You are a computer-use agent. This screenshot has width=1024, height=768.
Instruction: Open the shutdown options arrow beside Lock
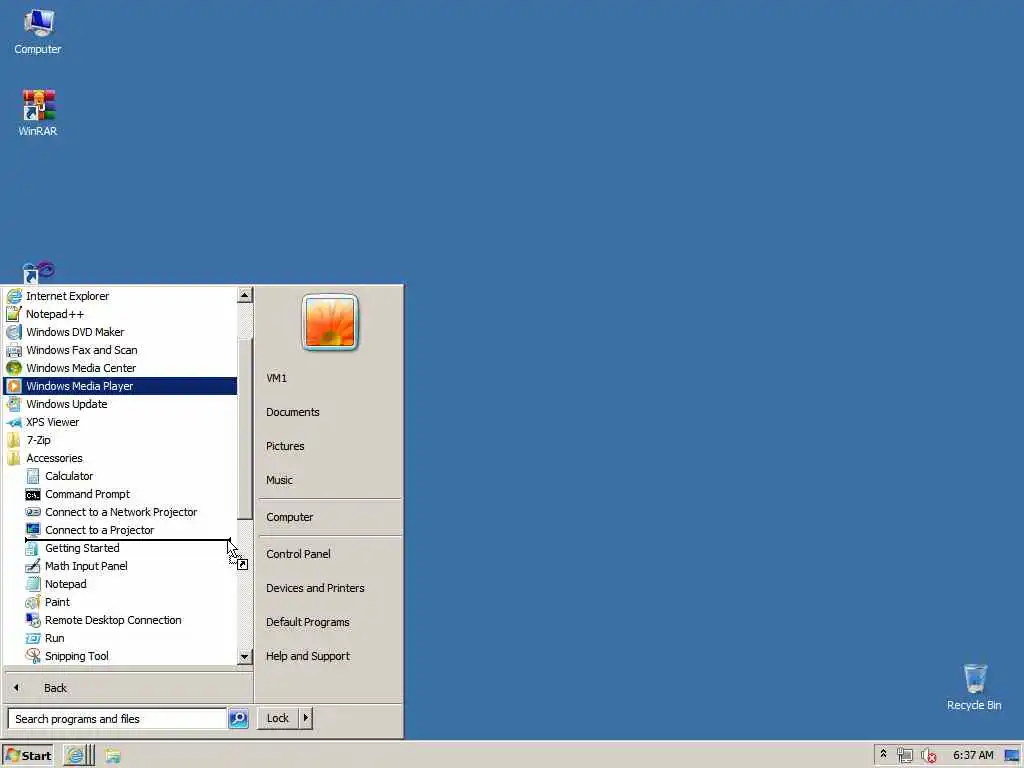coord(306,718)
